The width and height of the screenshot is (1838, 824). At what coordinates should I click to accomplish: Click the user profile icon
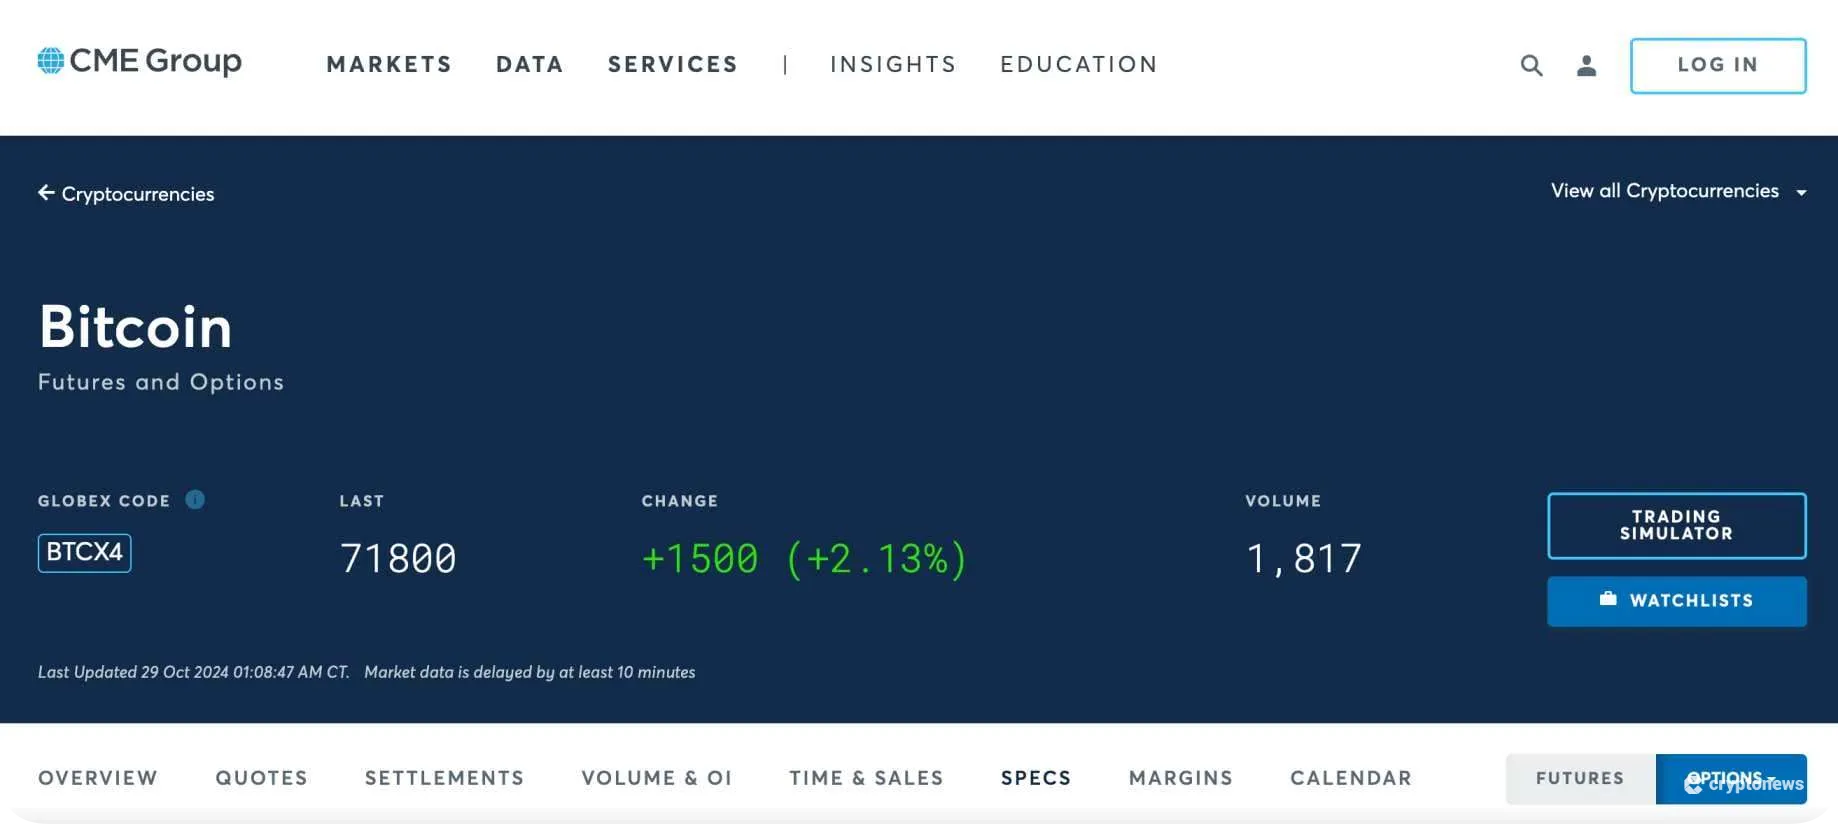click(x=1586, y=66)
